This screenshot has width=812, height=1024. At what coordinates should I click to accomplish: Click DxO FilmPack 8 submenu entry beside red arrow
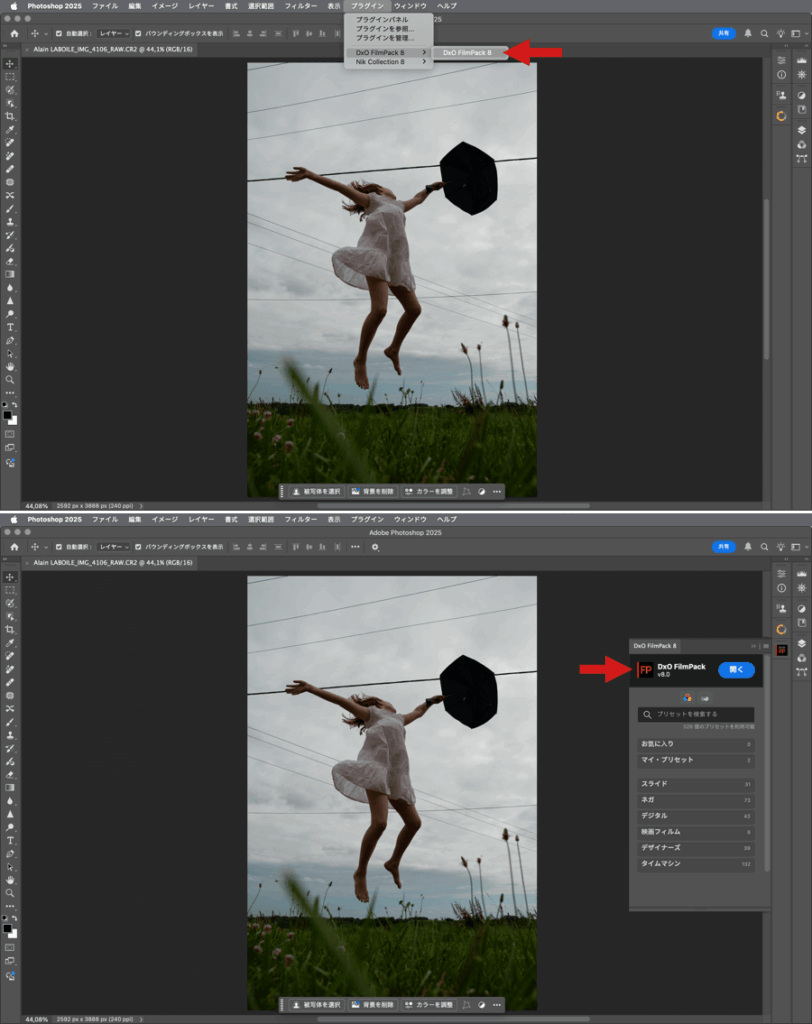pyautogui.click(x=467, y=52)
